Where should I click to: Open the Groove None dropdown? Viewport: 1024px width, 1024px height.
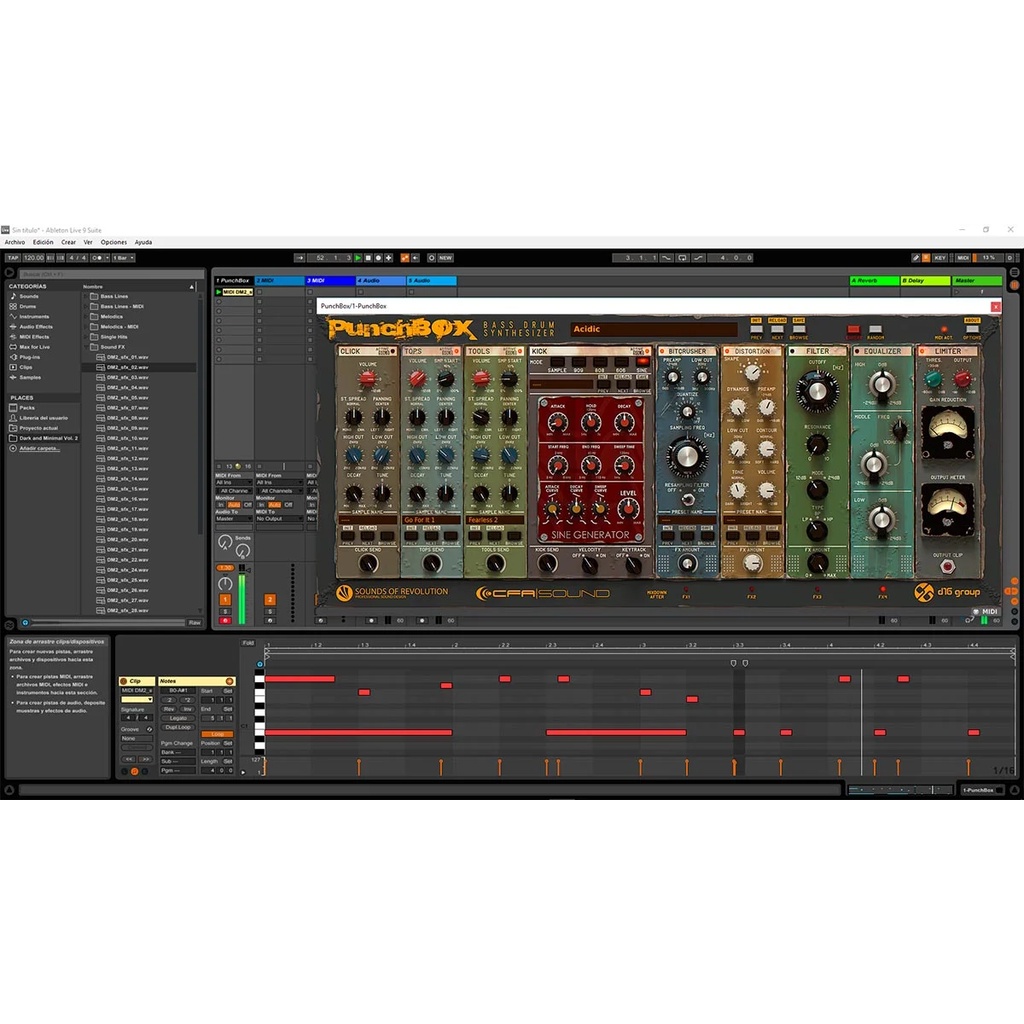click(x=136, y=738)
